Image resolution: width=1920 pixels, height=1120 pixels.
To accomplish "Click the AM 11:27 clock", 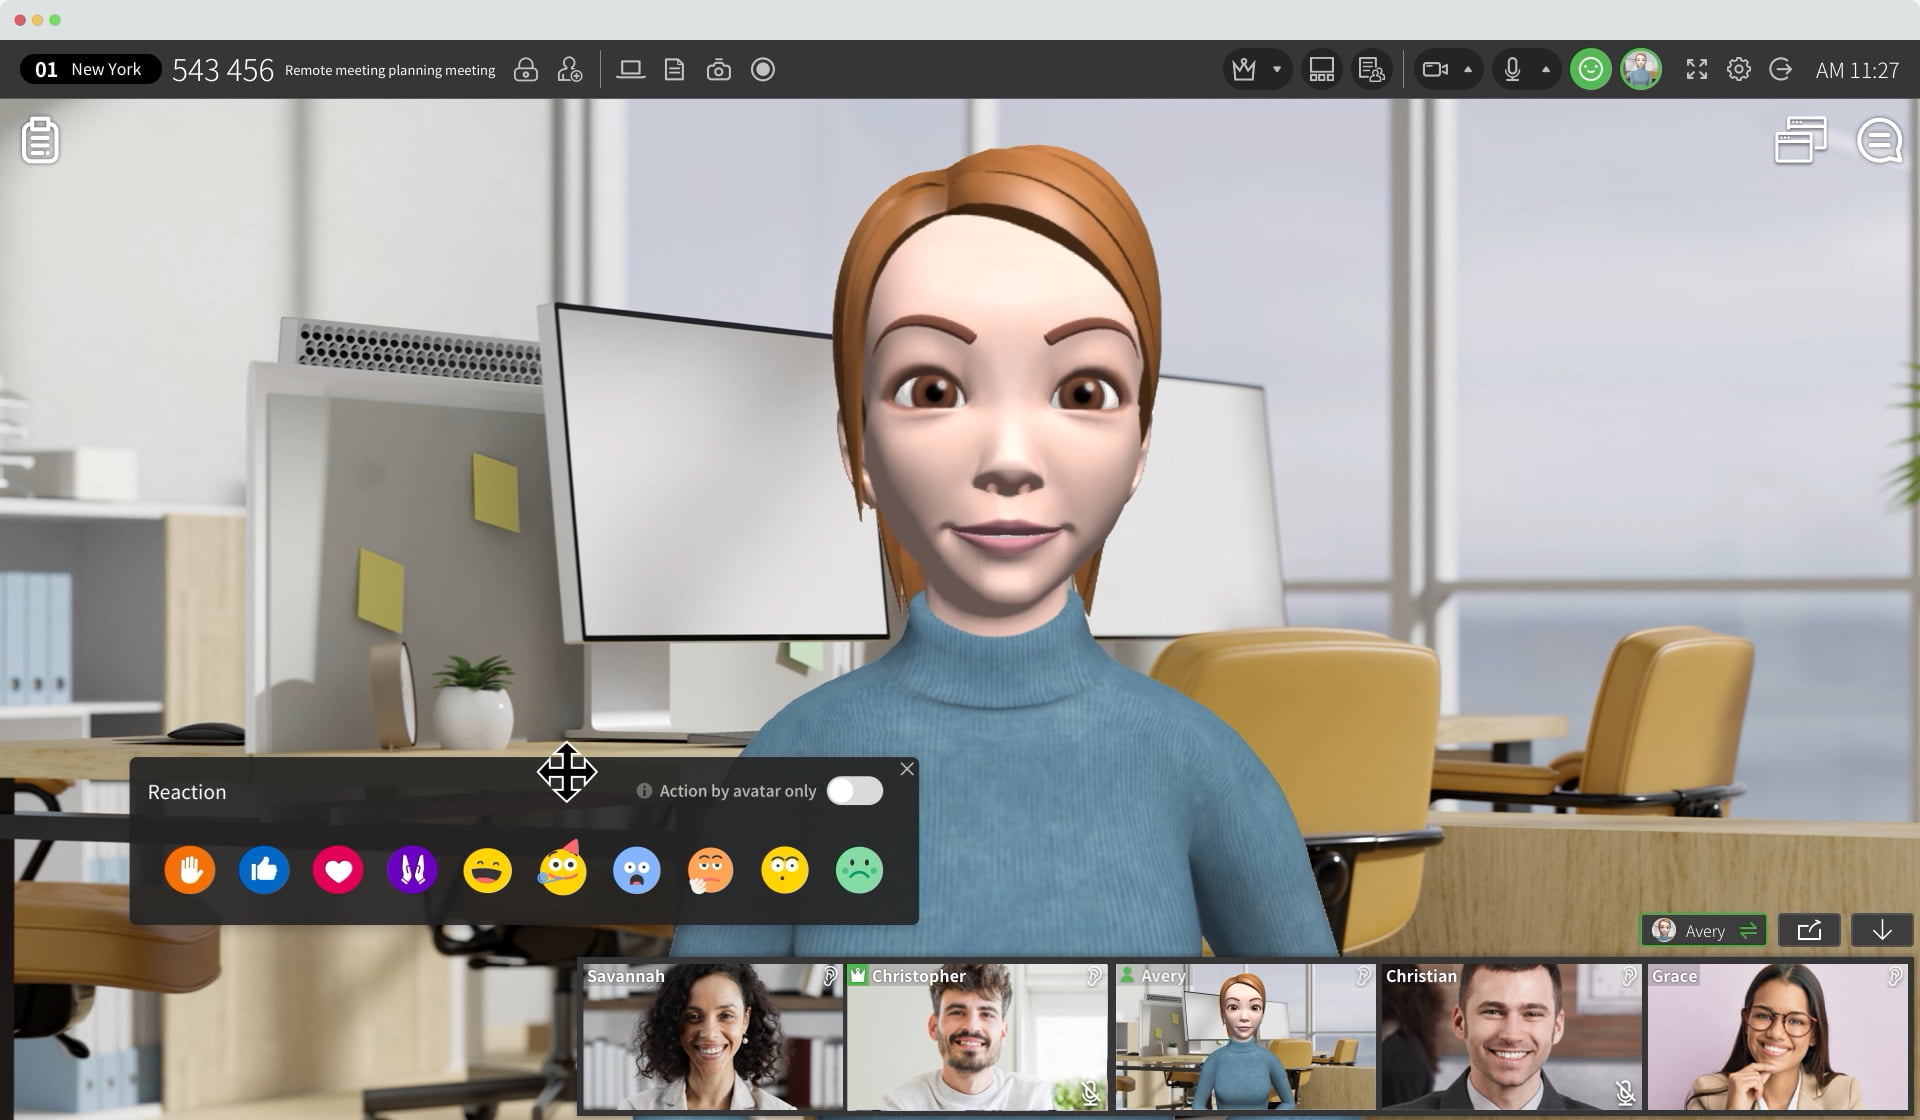I will point(1857,70).
